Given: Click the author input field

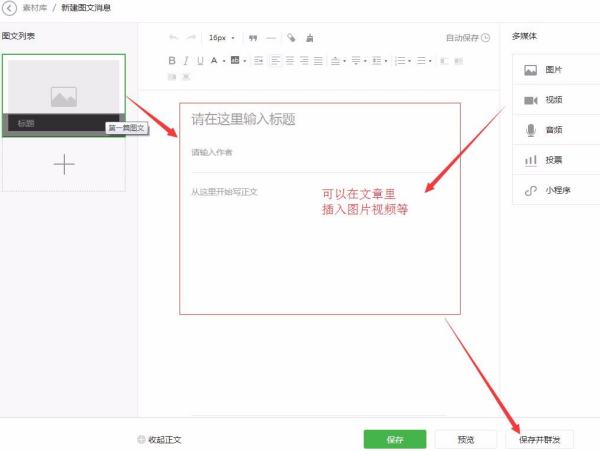Looking at the screenshot, I should [x=320, y=152].
